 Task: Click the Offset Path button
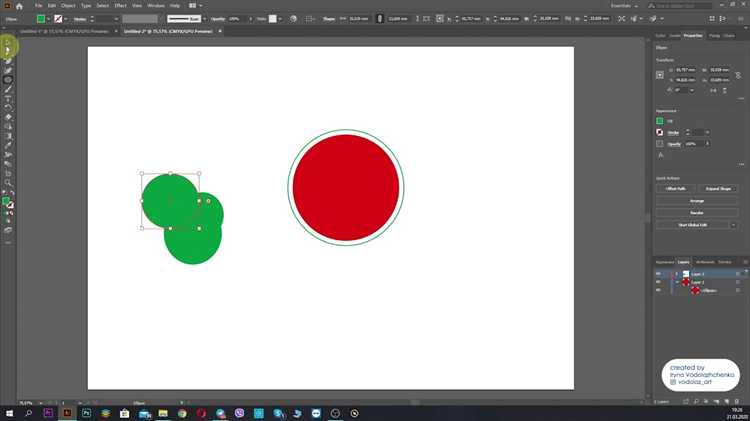tap(675, 188)
